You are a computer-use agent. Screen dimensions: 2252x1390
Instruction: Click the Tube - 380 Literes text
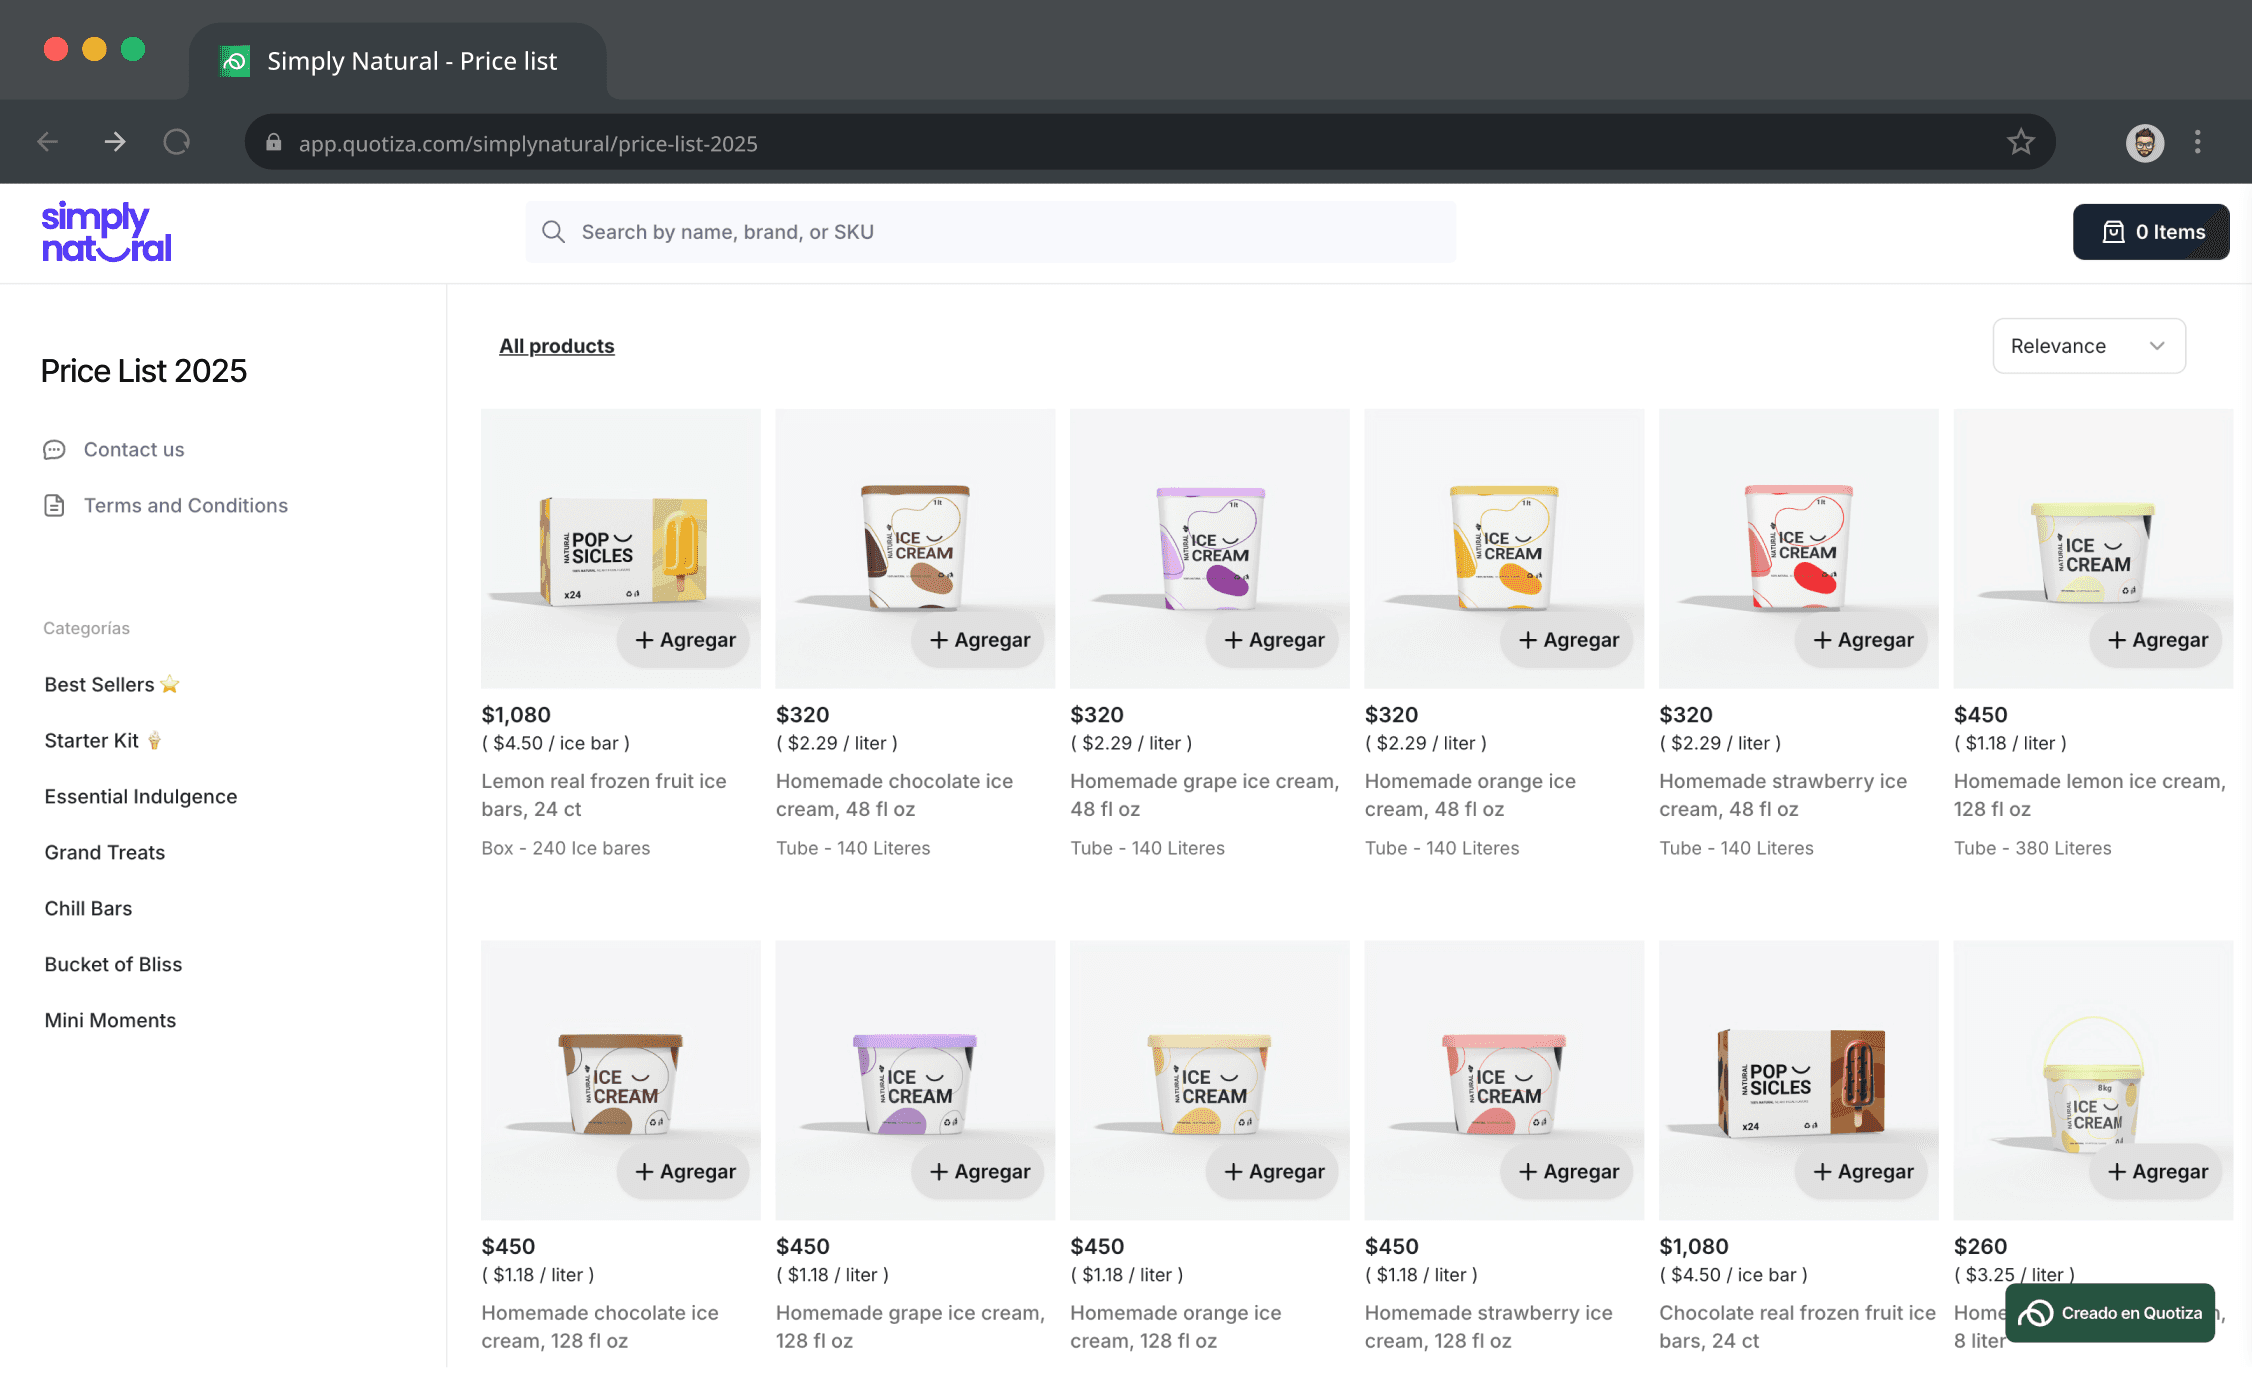2033,848
